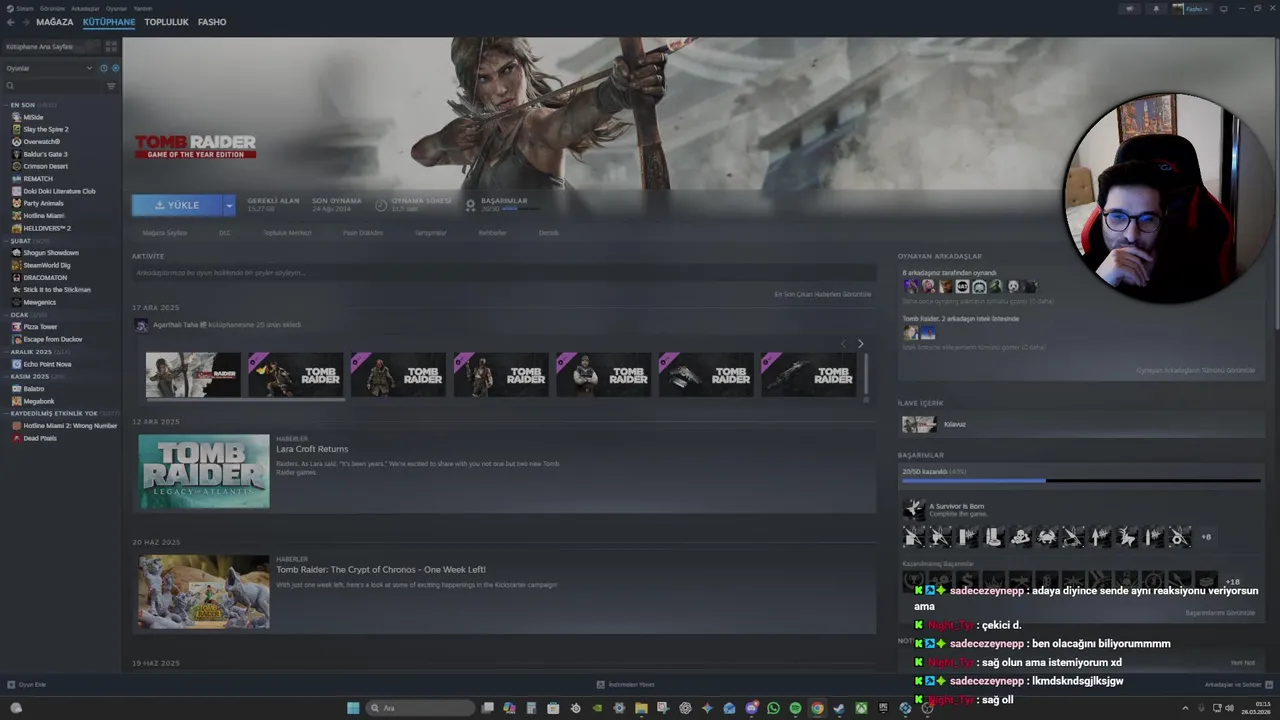The image size is (1280, 720).
Task: Click achievements progress bar in panel
Action: tap(1081, 481)
